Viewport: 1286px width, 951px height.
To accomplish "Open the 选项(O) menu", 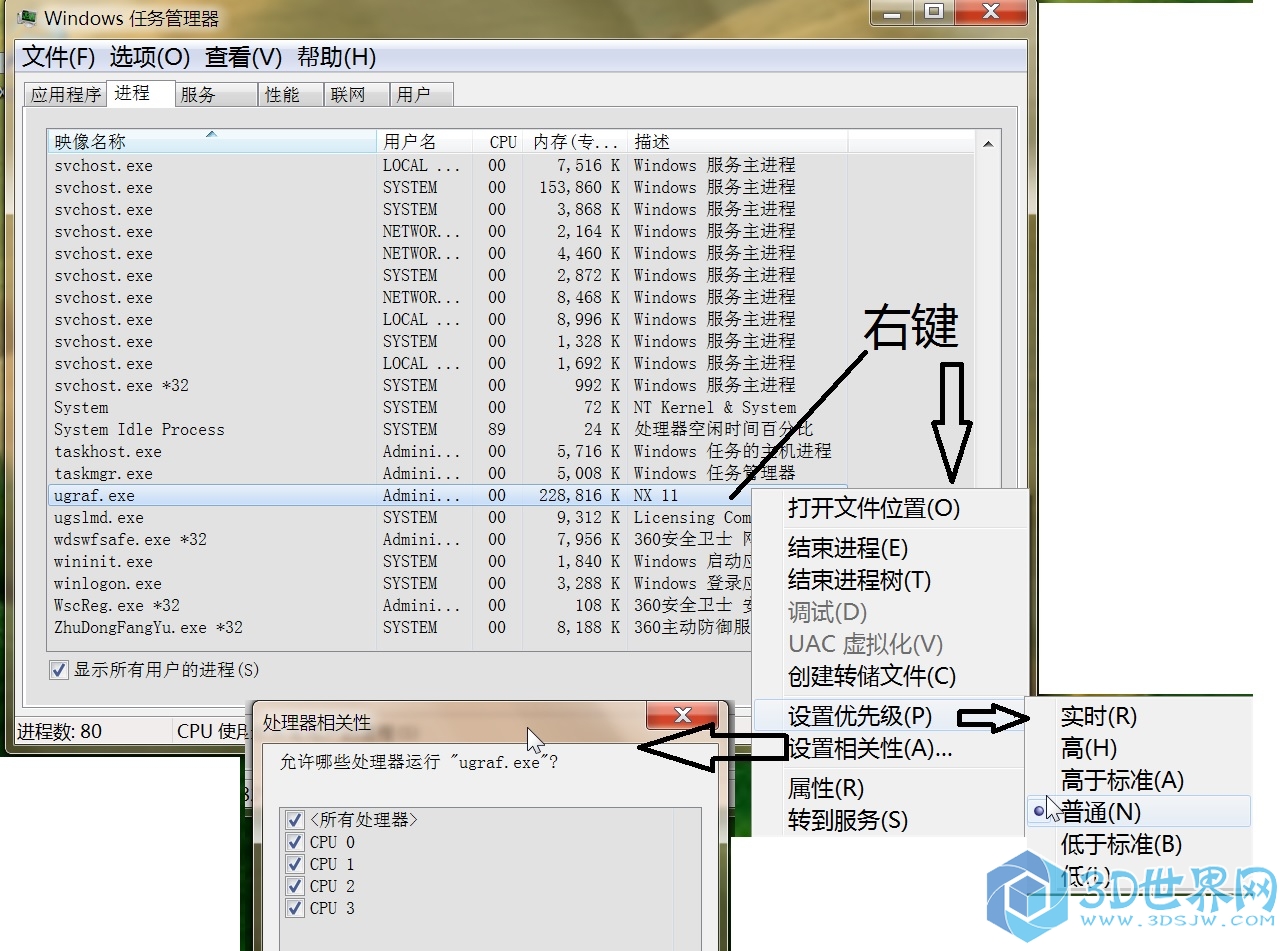I will coord(150,57).
